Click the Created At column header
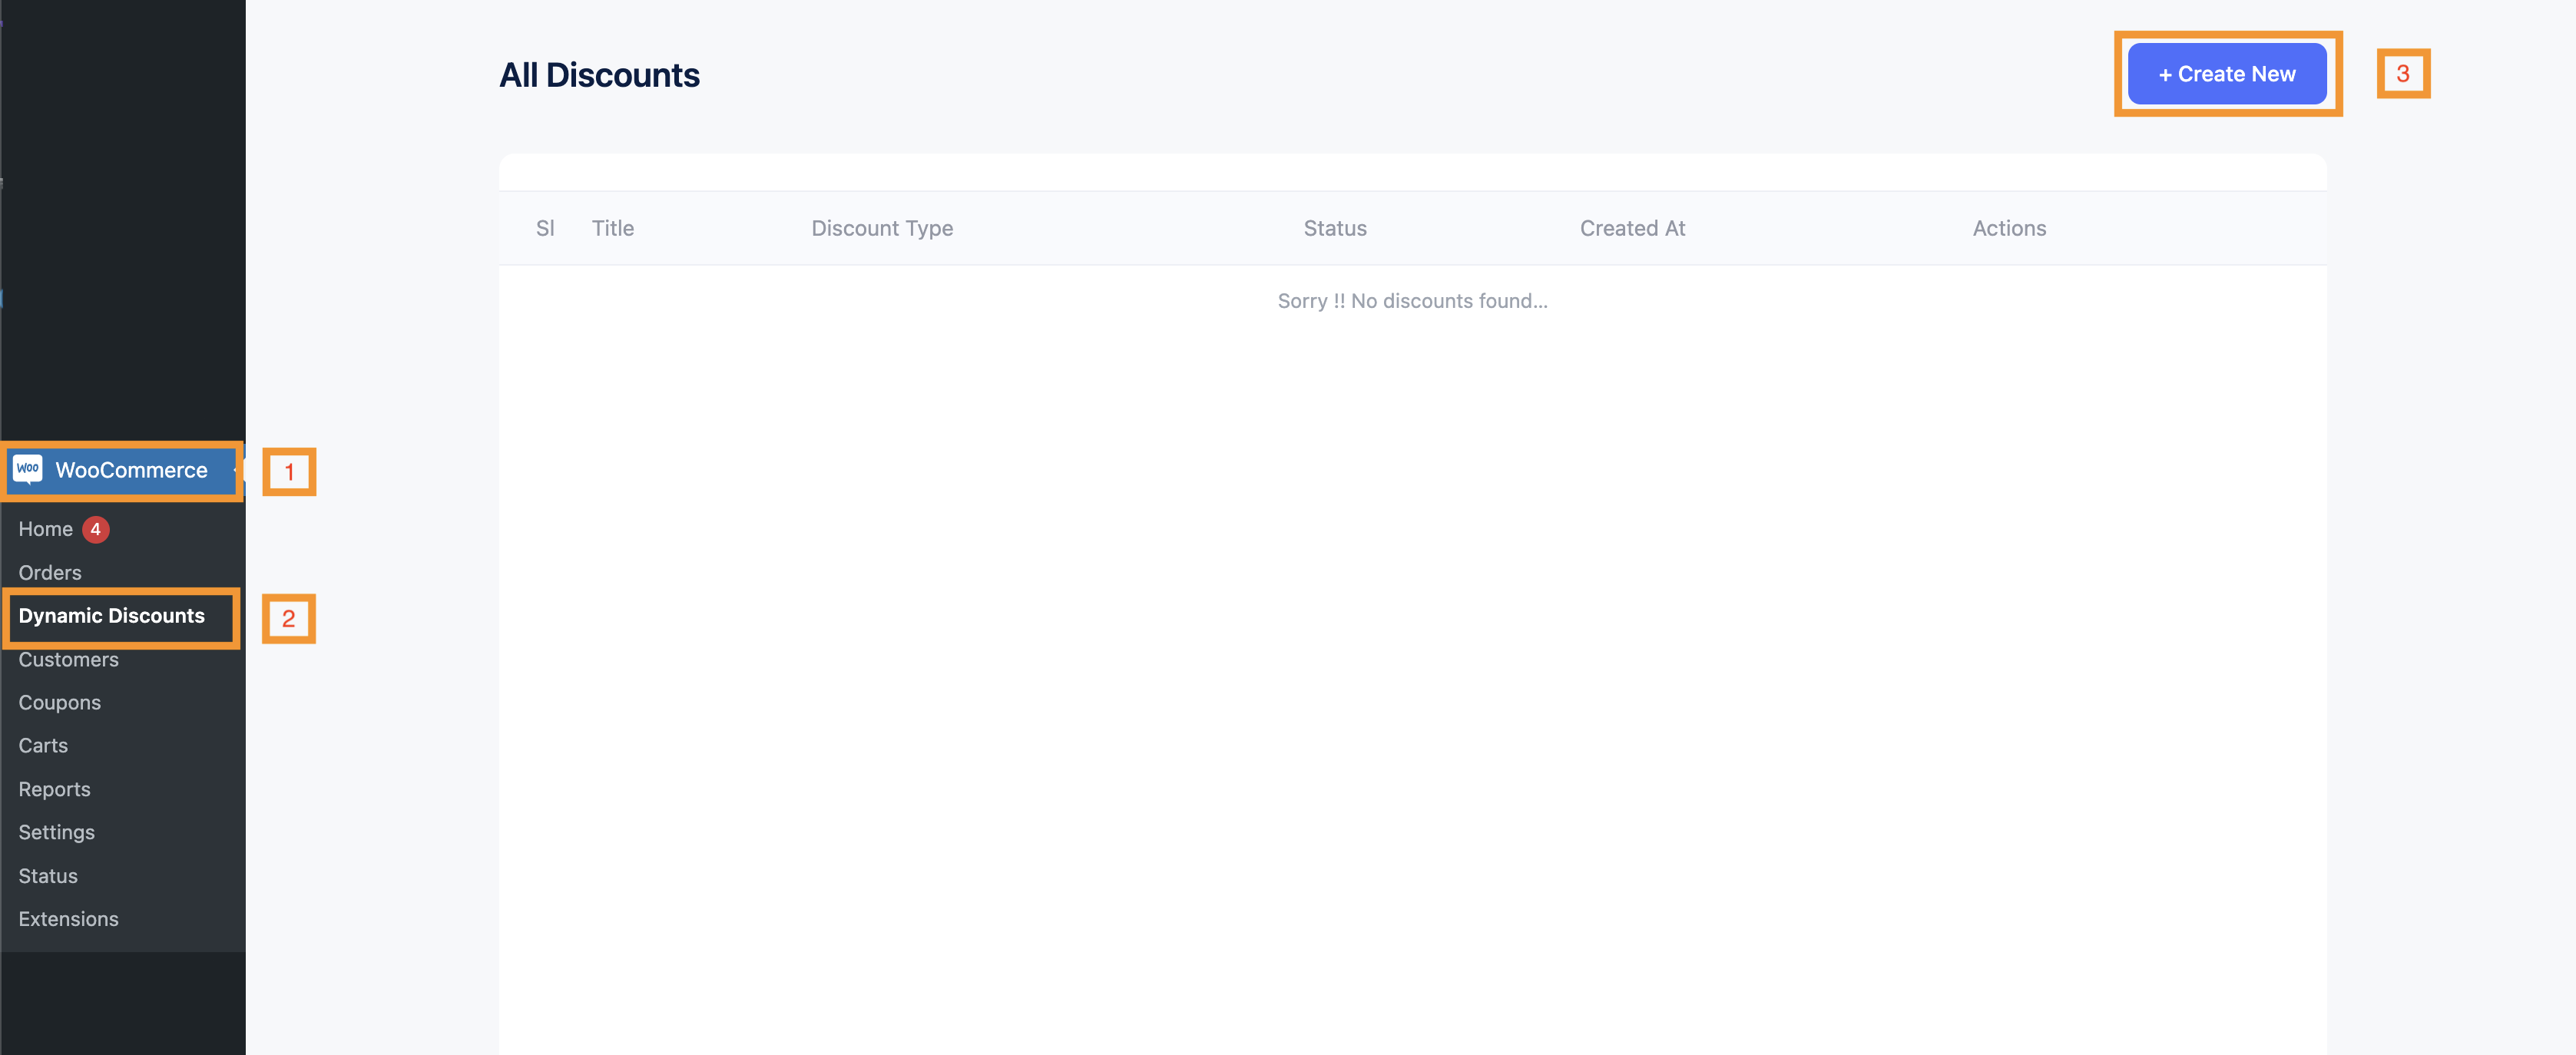 pyautogui.click(x=1631, y=227)
